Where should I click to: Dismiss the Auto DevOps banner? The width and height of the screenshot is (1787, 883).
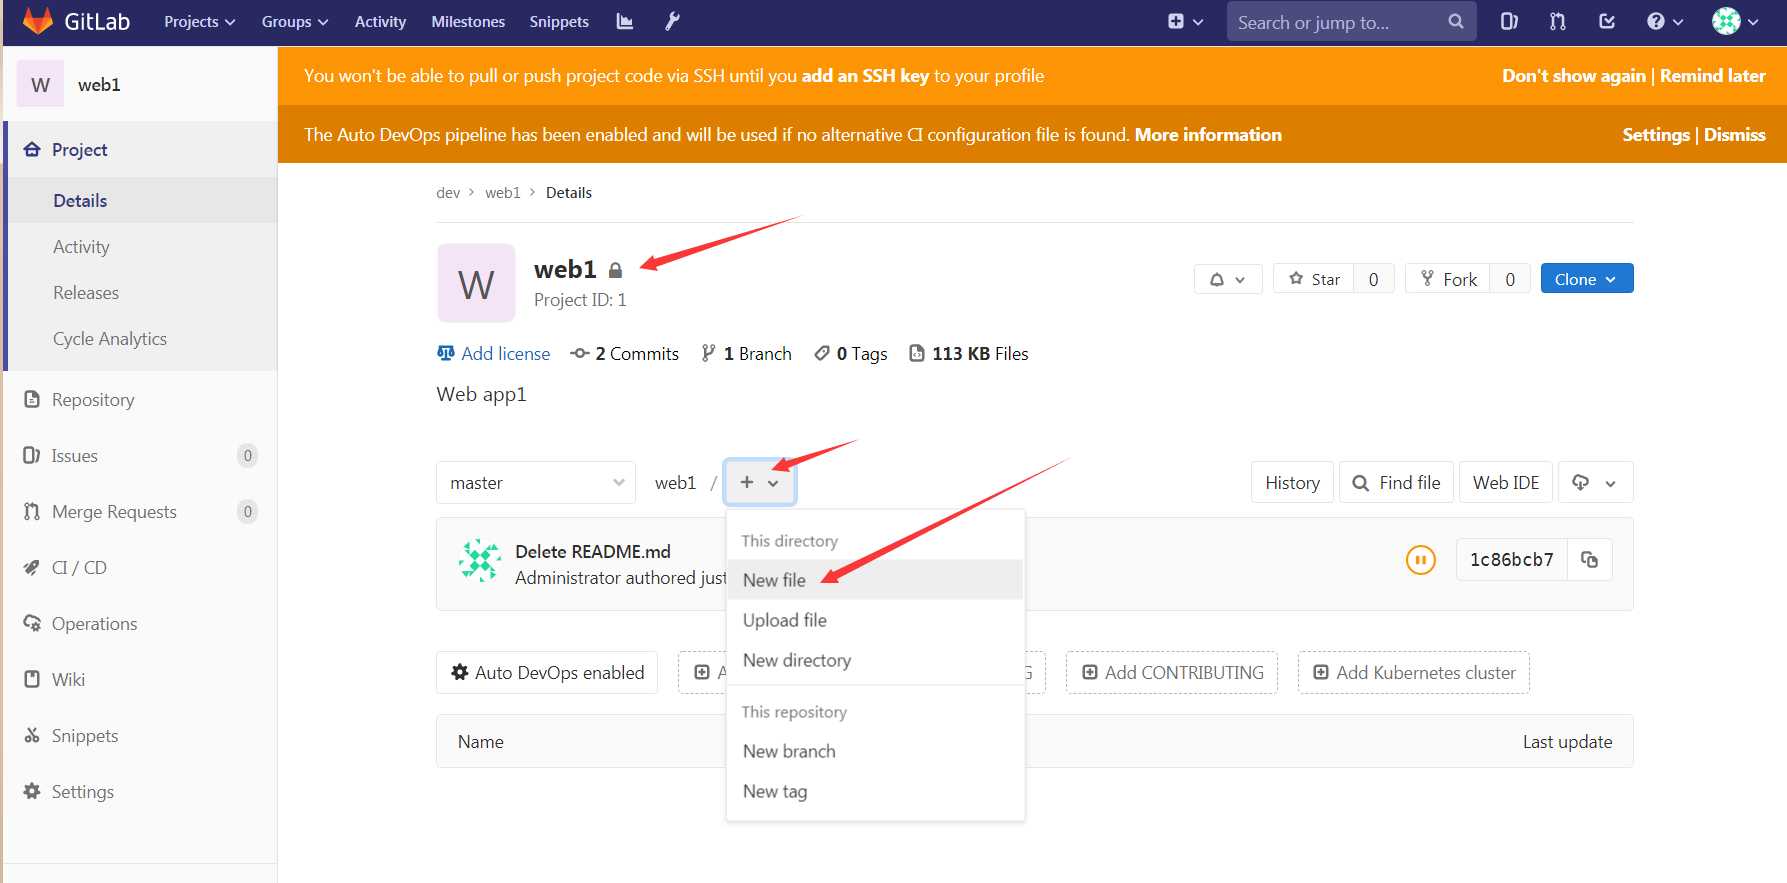(x=1734, y=134)
